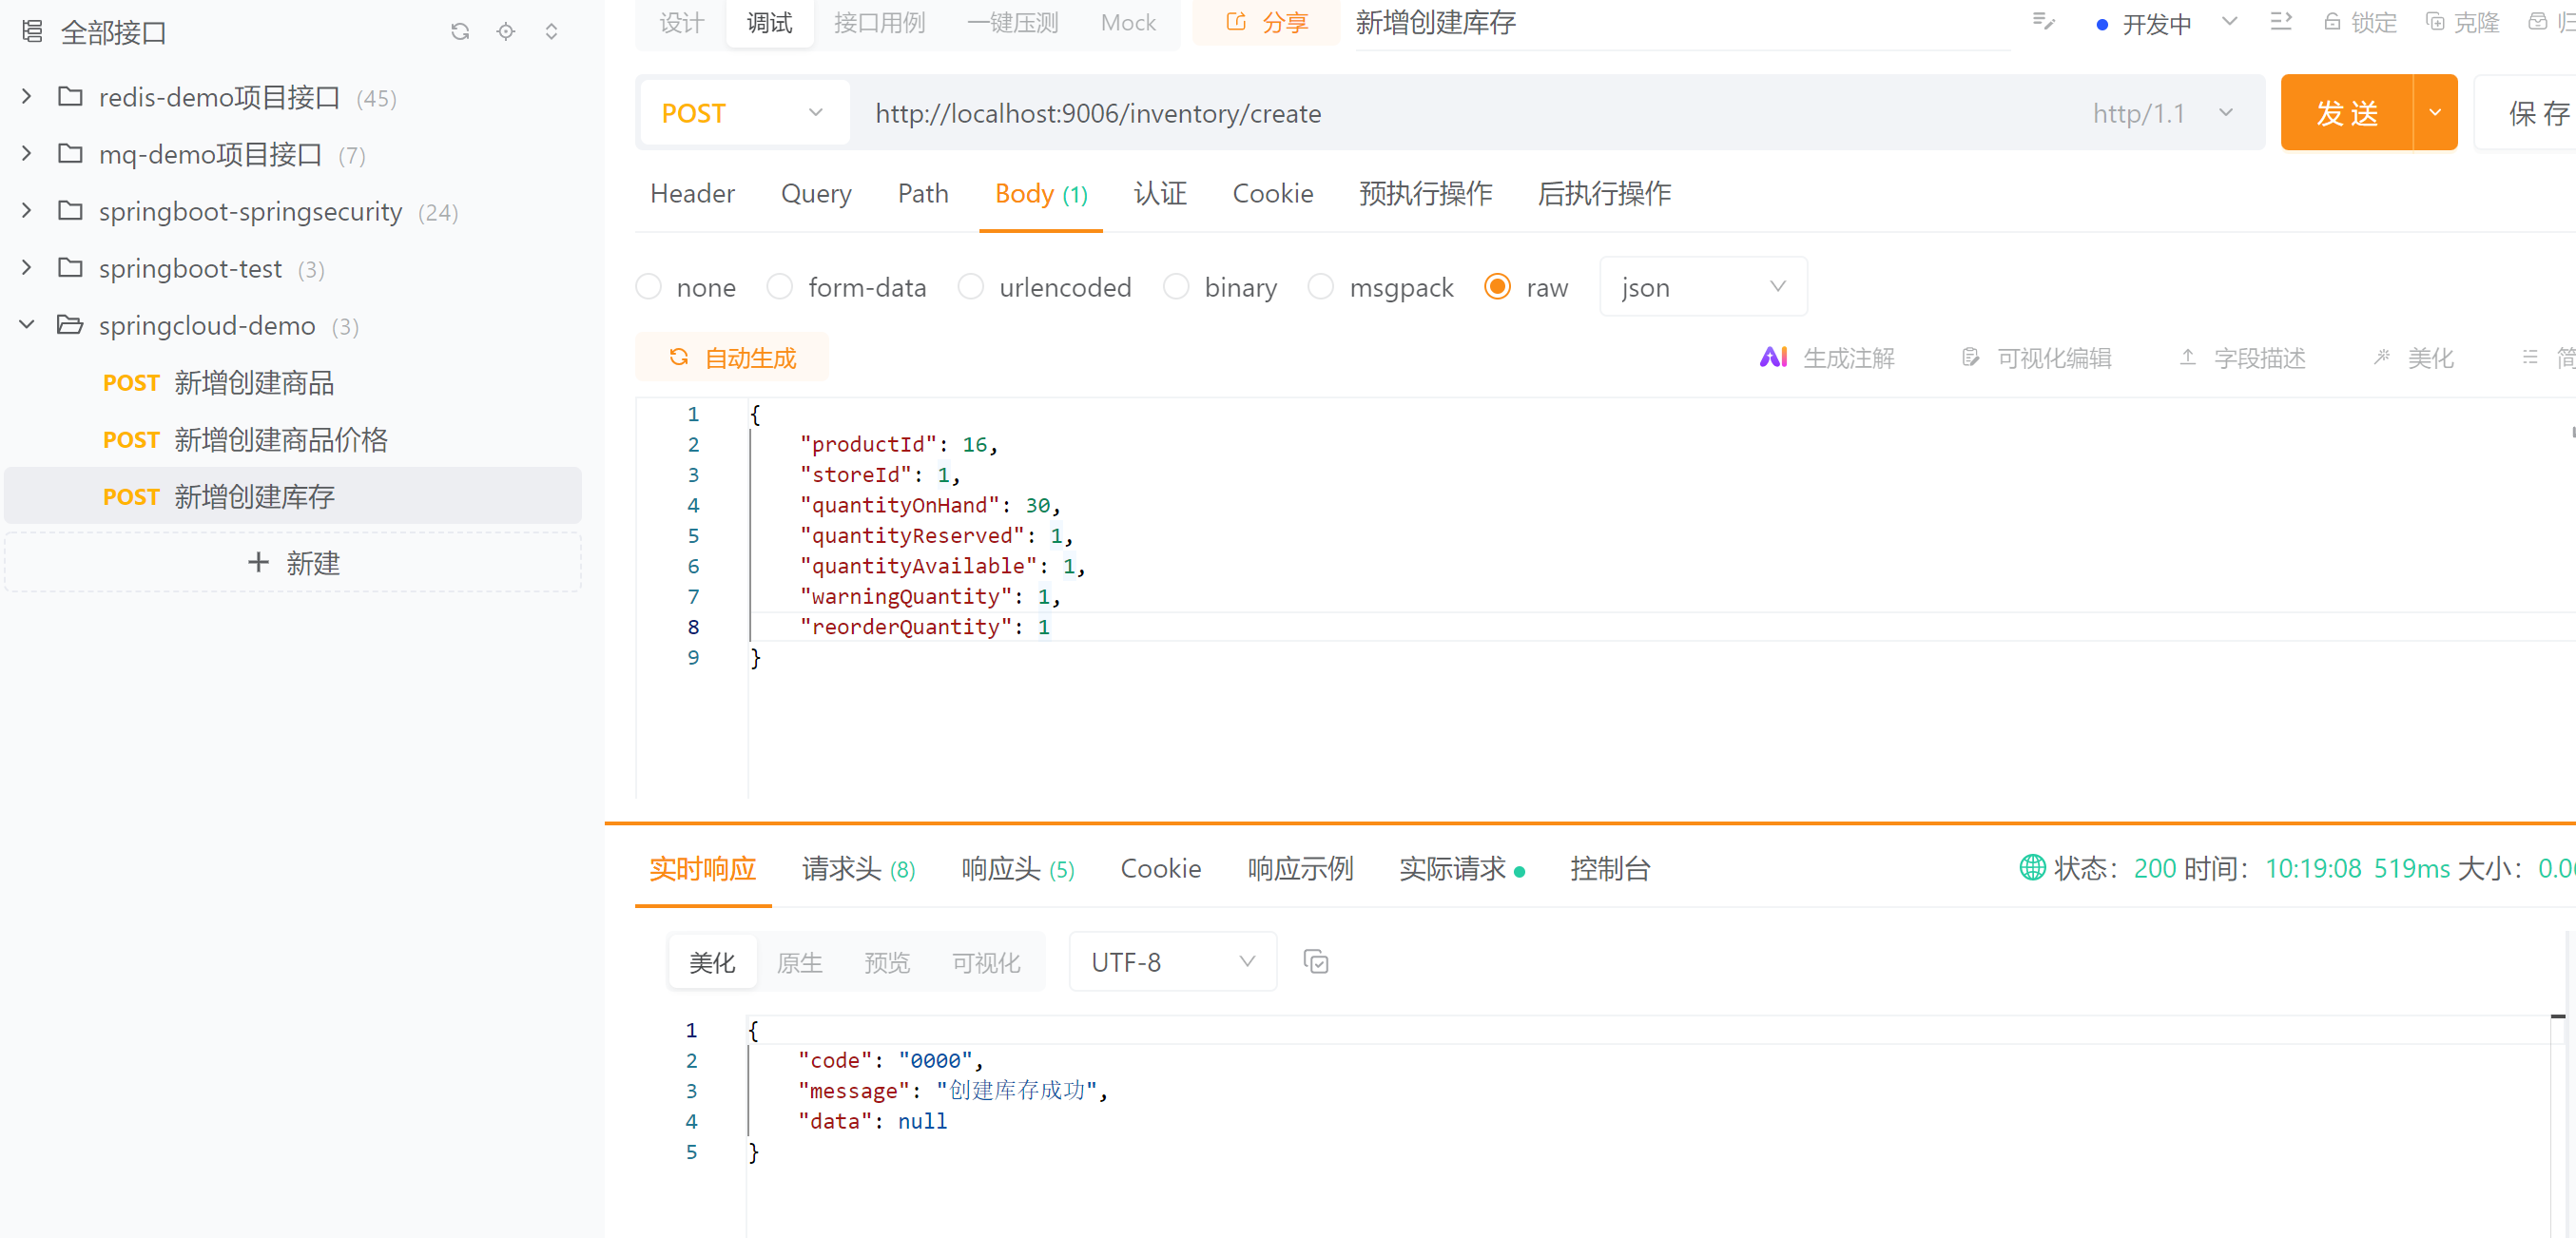
Task: Select the form-data body type radio
Action: click(780, 288)
